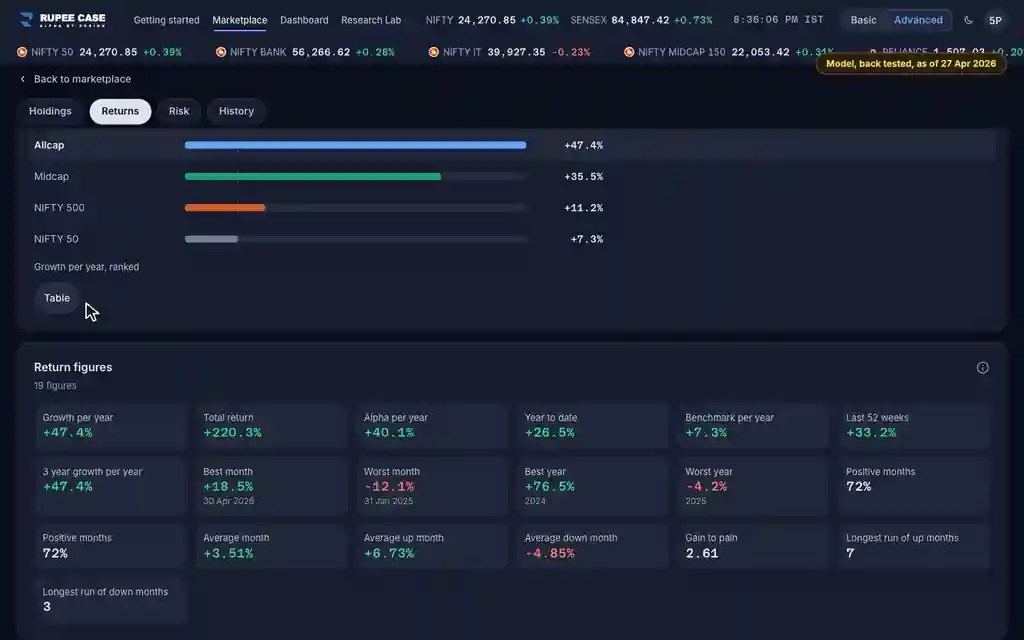View the History tab
The width and height of the screenshot is (1024, 640).
[x=236, y=111]
